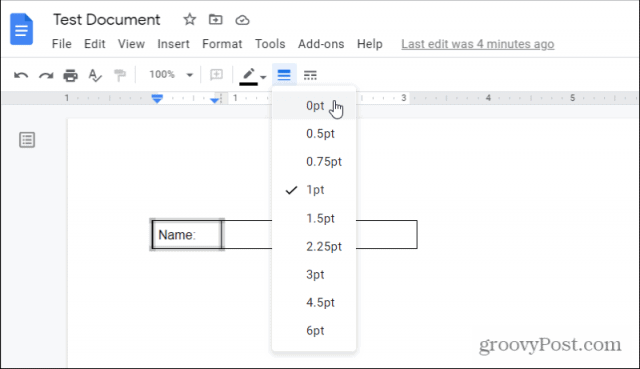This screenshot has width=640, height=369.
Task: Set border width to 0pt
Action: point(314,106)
